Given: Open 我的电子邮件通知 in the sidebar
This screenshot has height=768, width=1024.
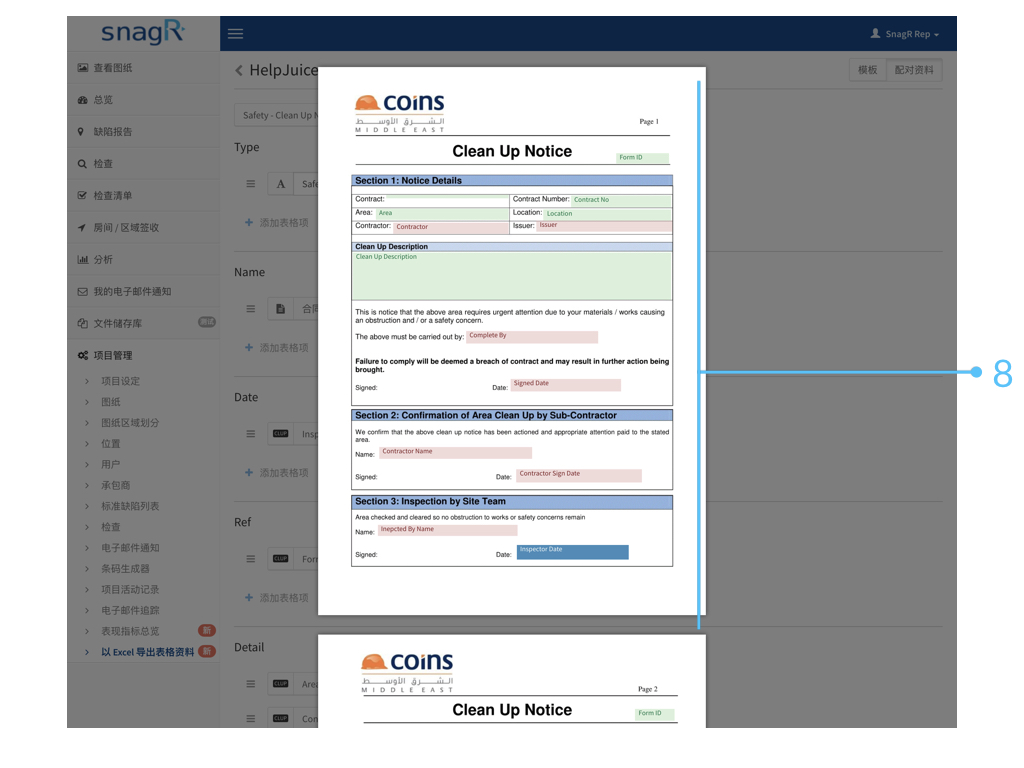Looking at the screenshot, I should [143, 291].
